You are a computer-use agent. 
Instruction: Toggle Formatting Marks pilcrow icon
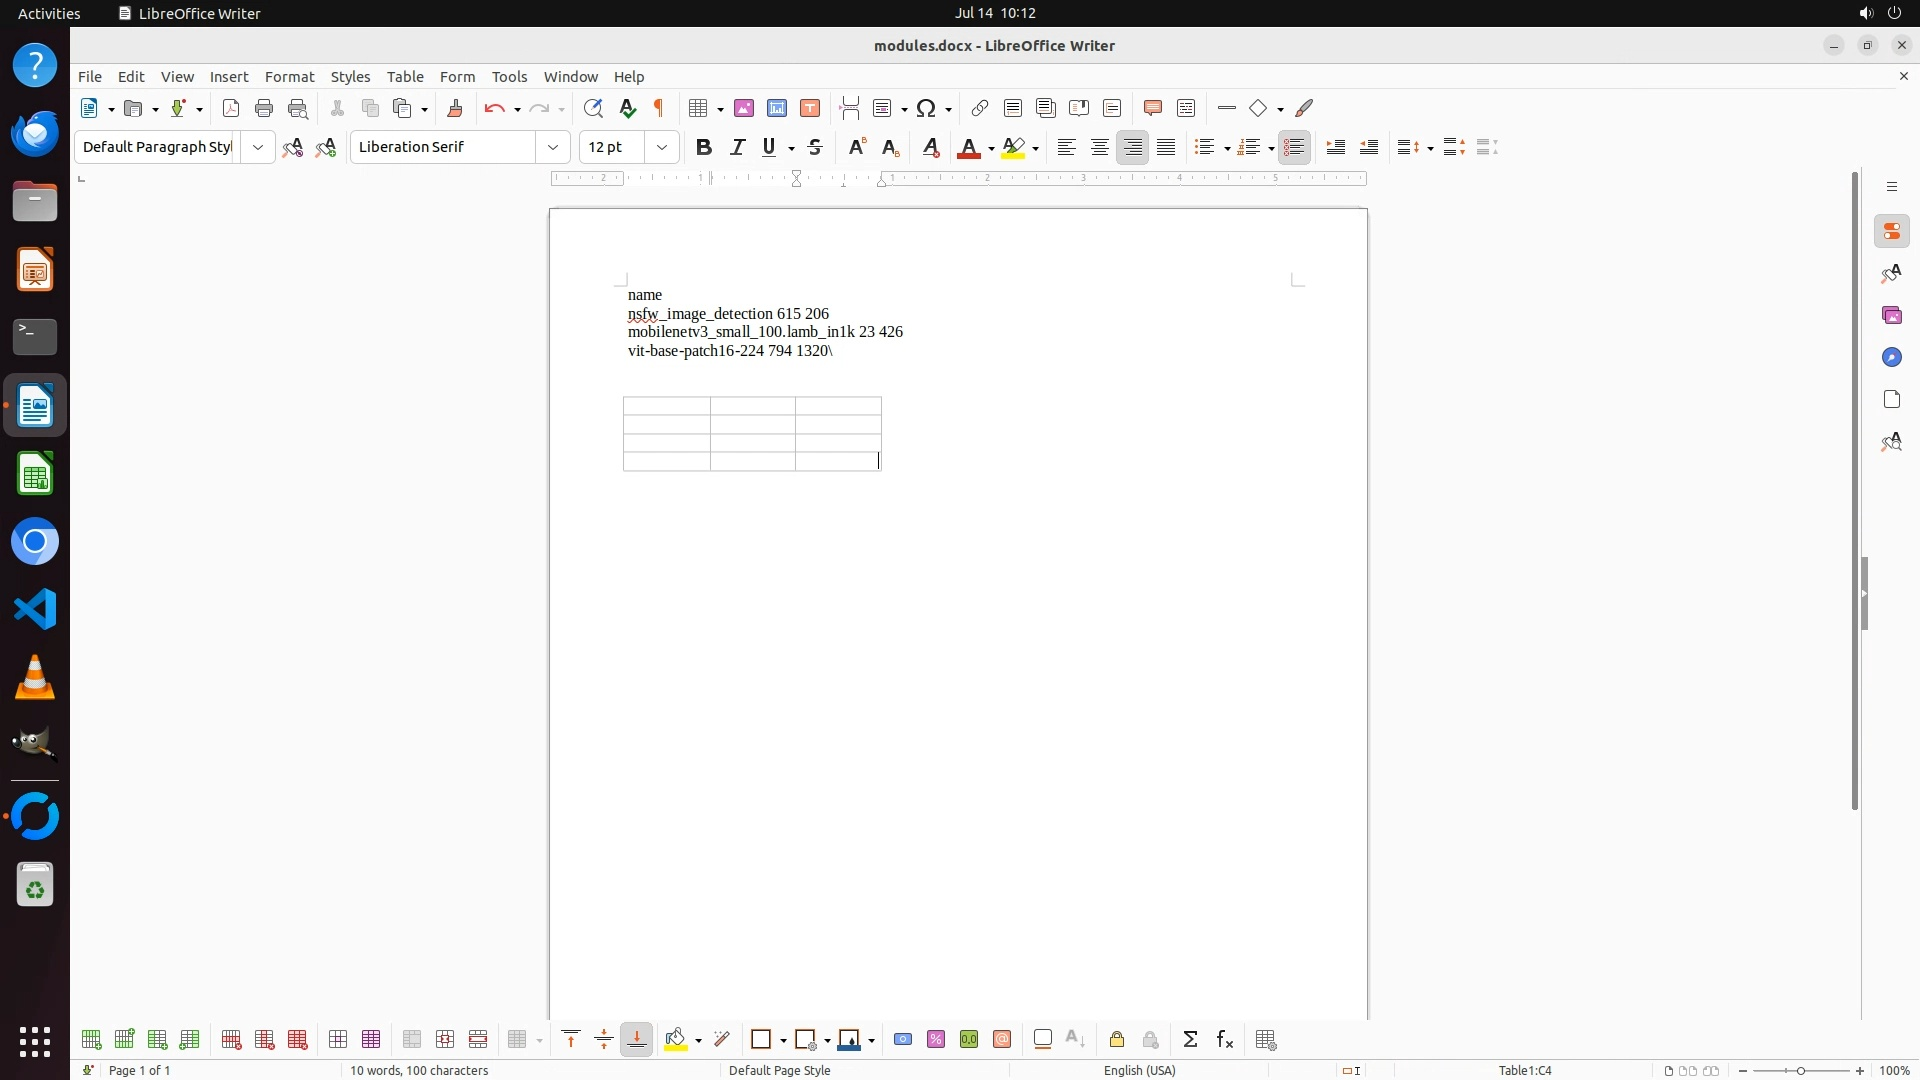(x=659, y=108)
